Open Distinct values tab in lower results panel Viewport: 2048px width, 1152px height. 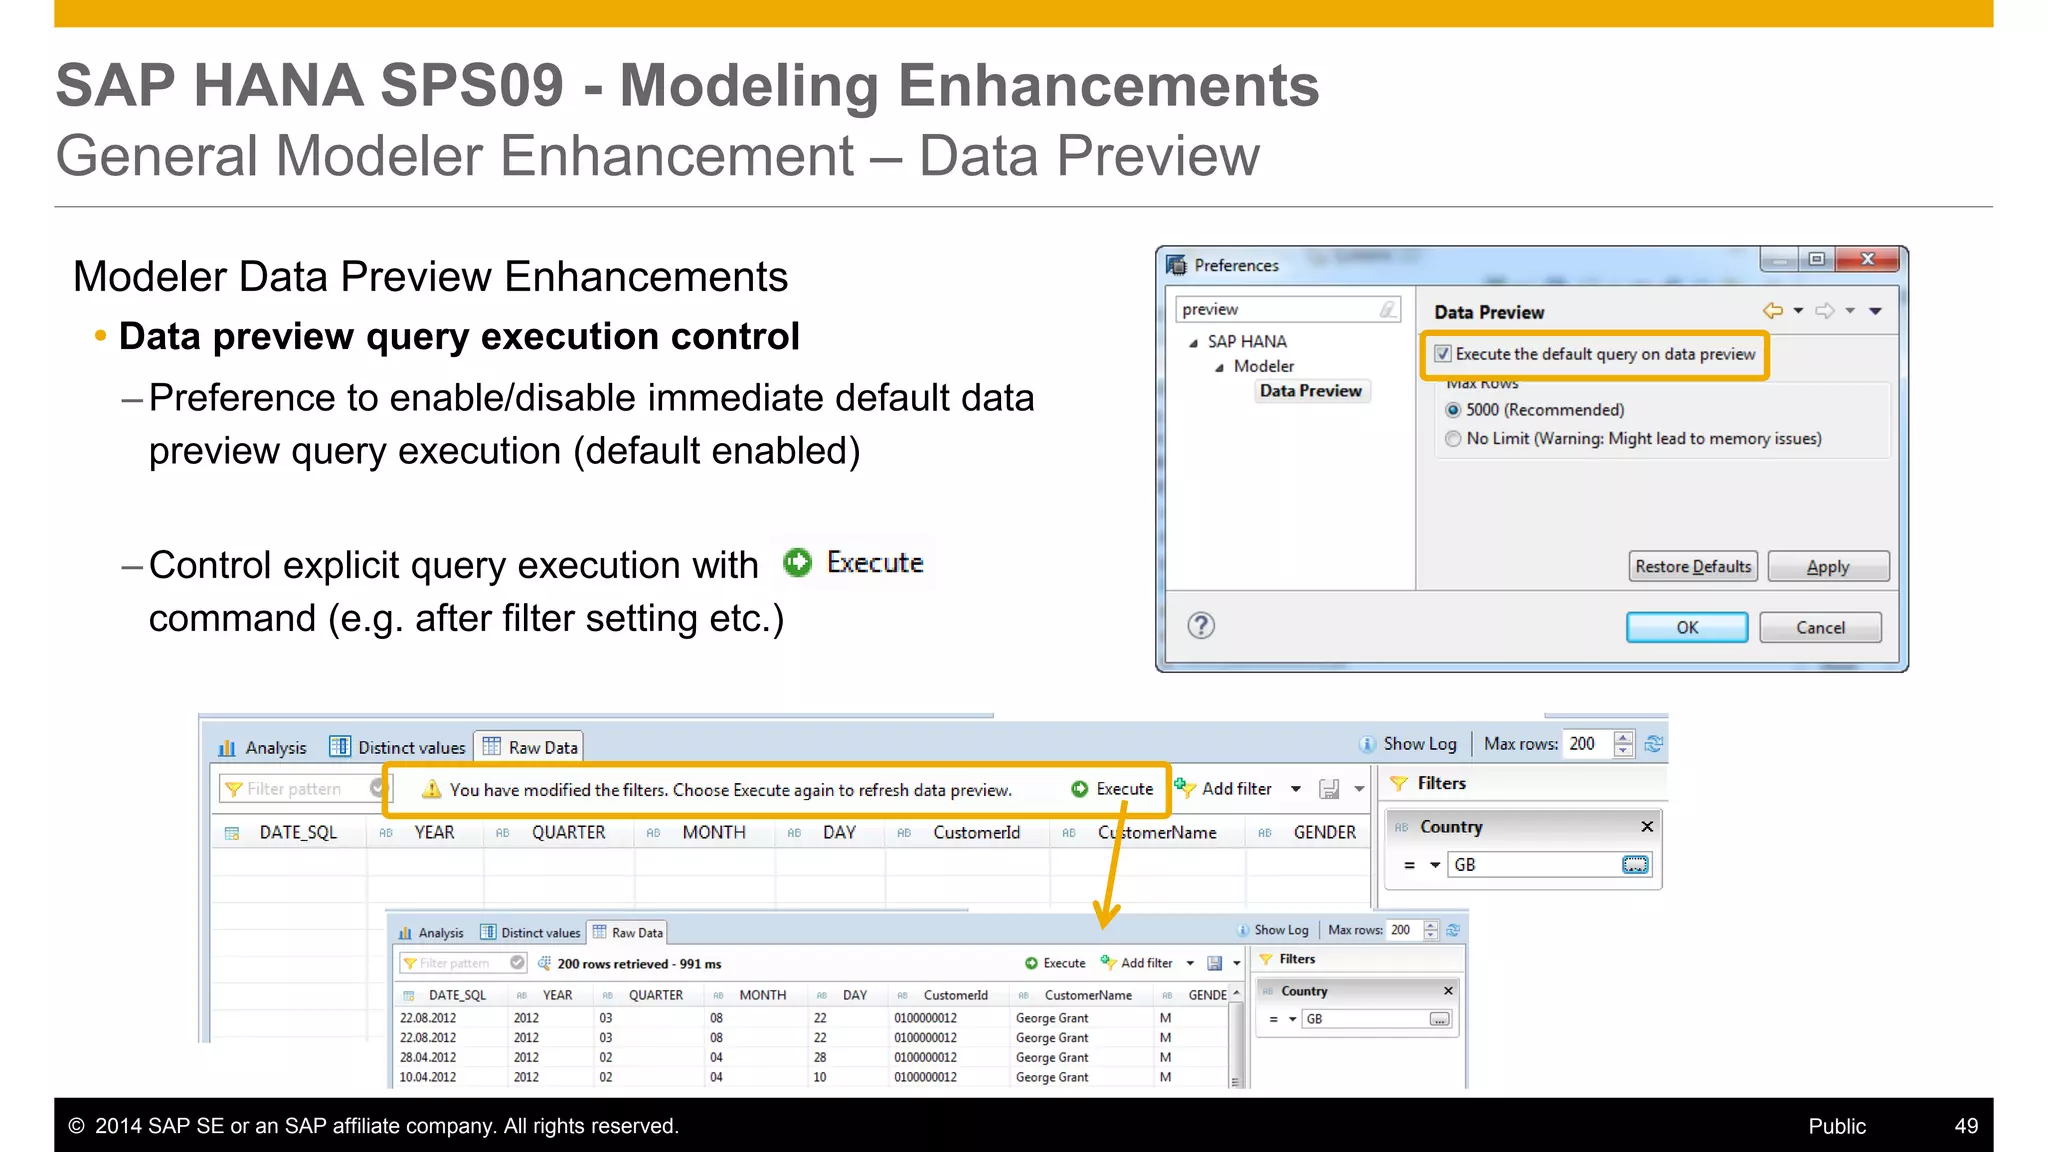pos(530,933)
